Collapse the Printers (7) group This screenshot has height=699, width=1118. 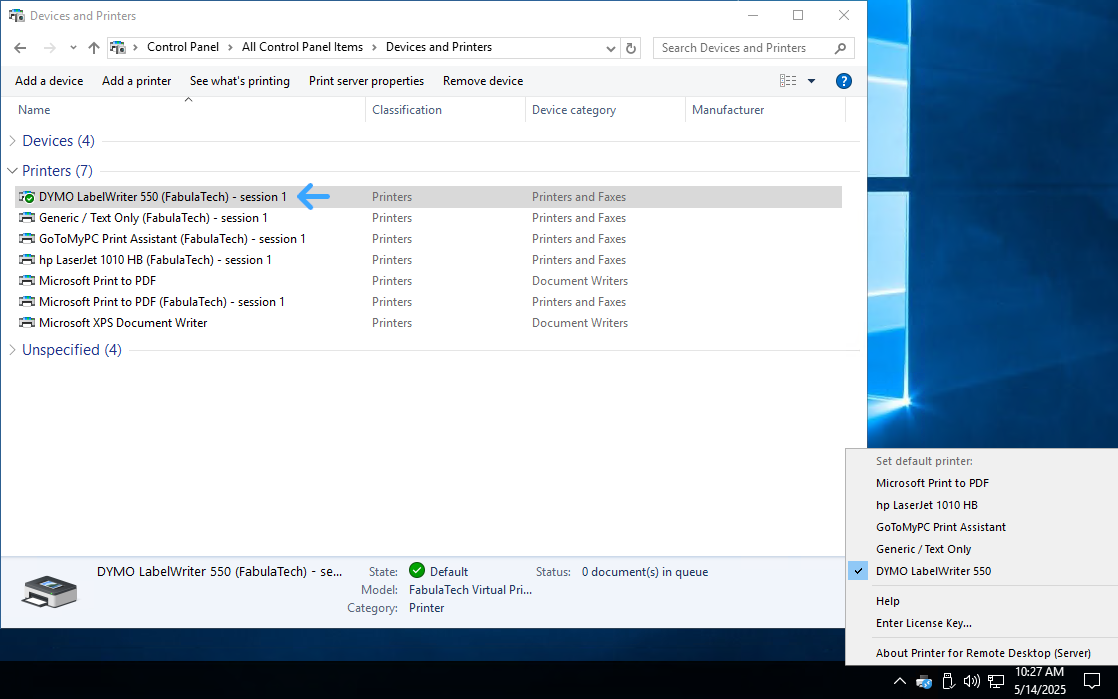12,170
